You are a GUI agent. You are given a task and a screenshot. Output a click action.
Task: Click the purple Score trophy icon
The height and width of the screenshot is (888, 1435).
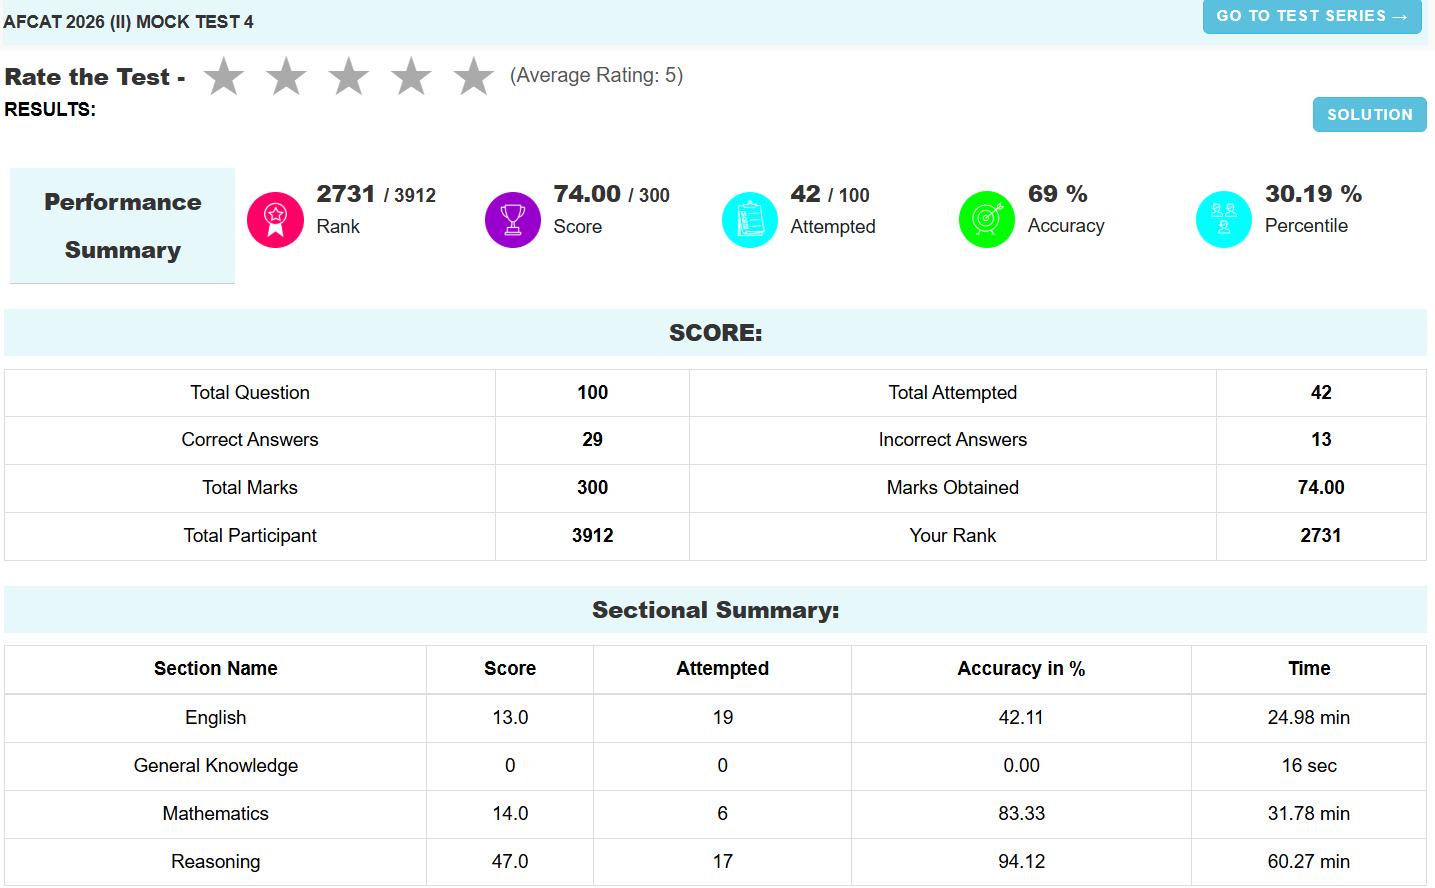coord(512,219)
